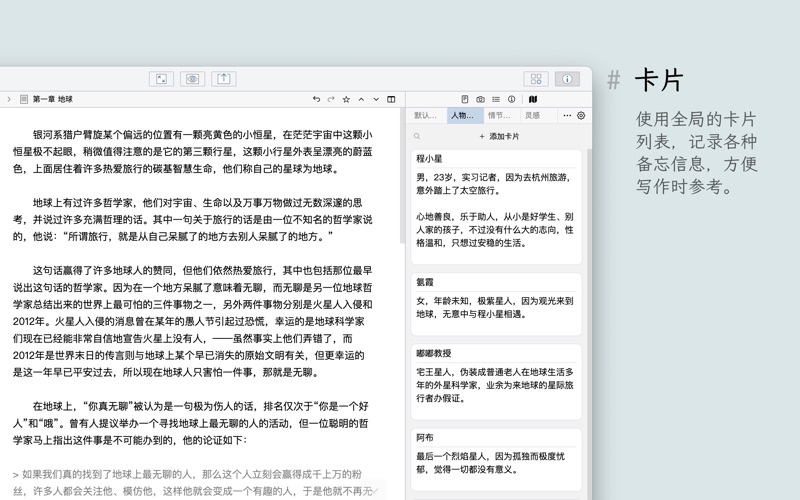Go to next chapter with down chevron
This screenshot has height=500, width=800.
(376, 100)
